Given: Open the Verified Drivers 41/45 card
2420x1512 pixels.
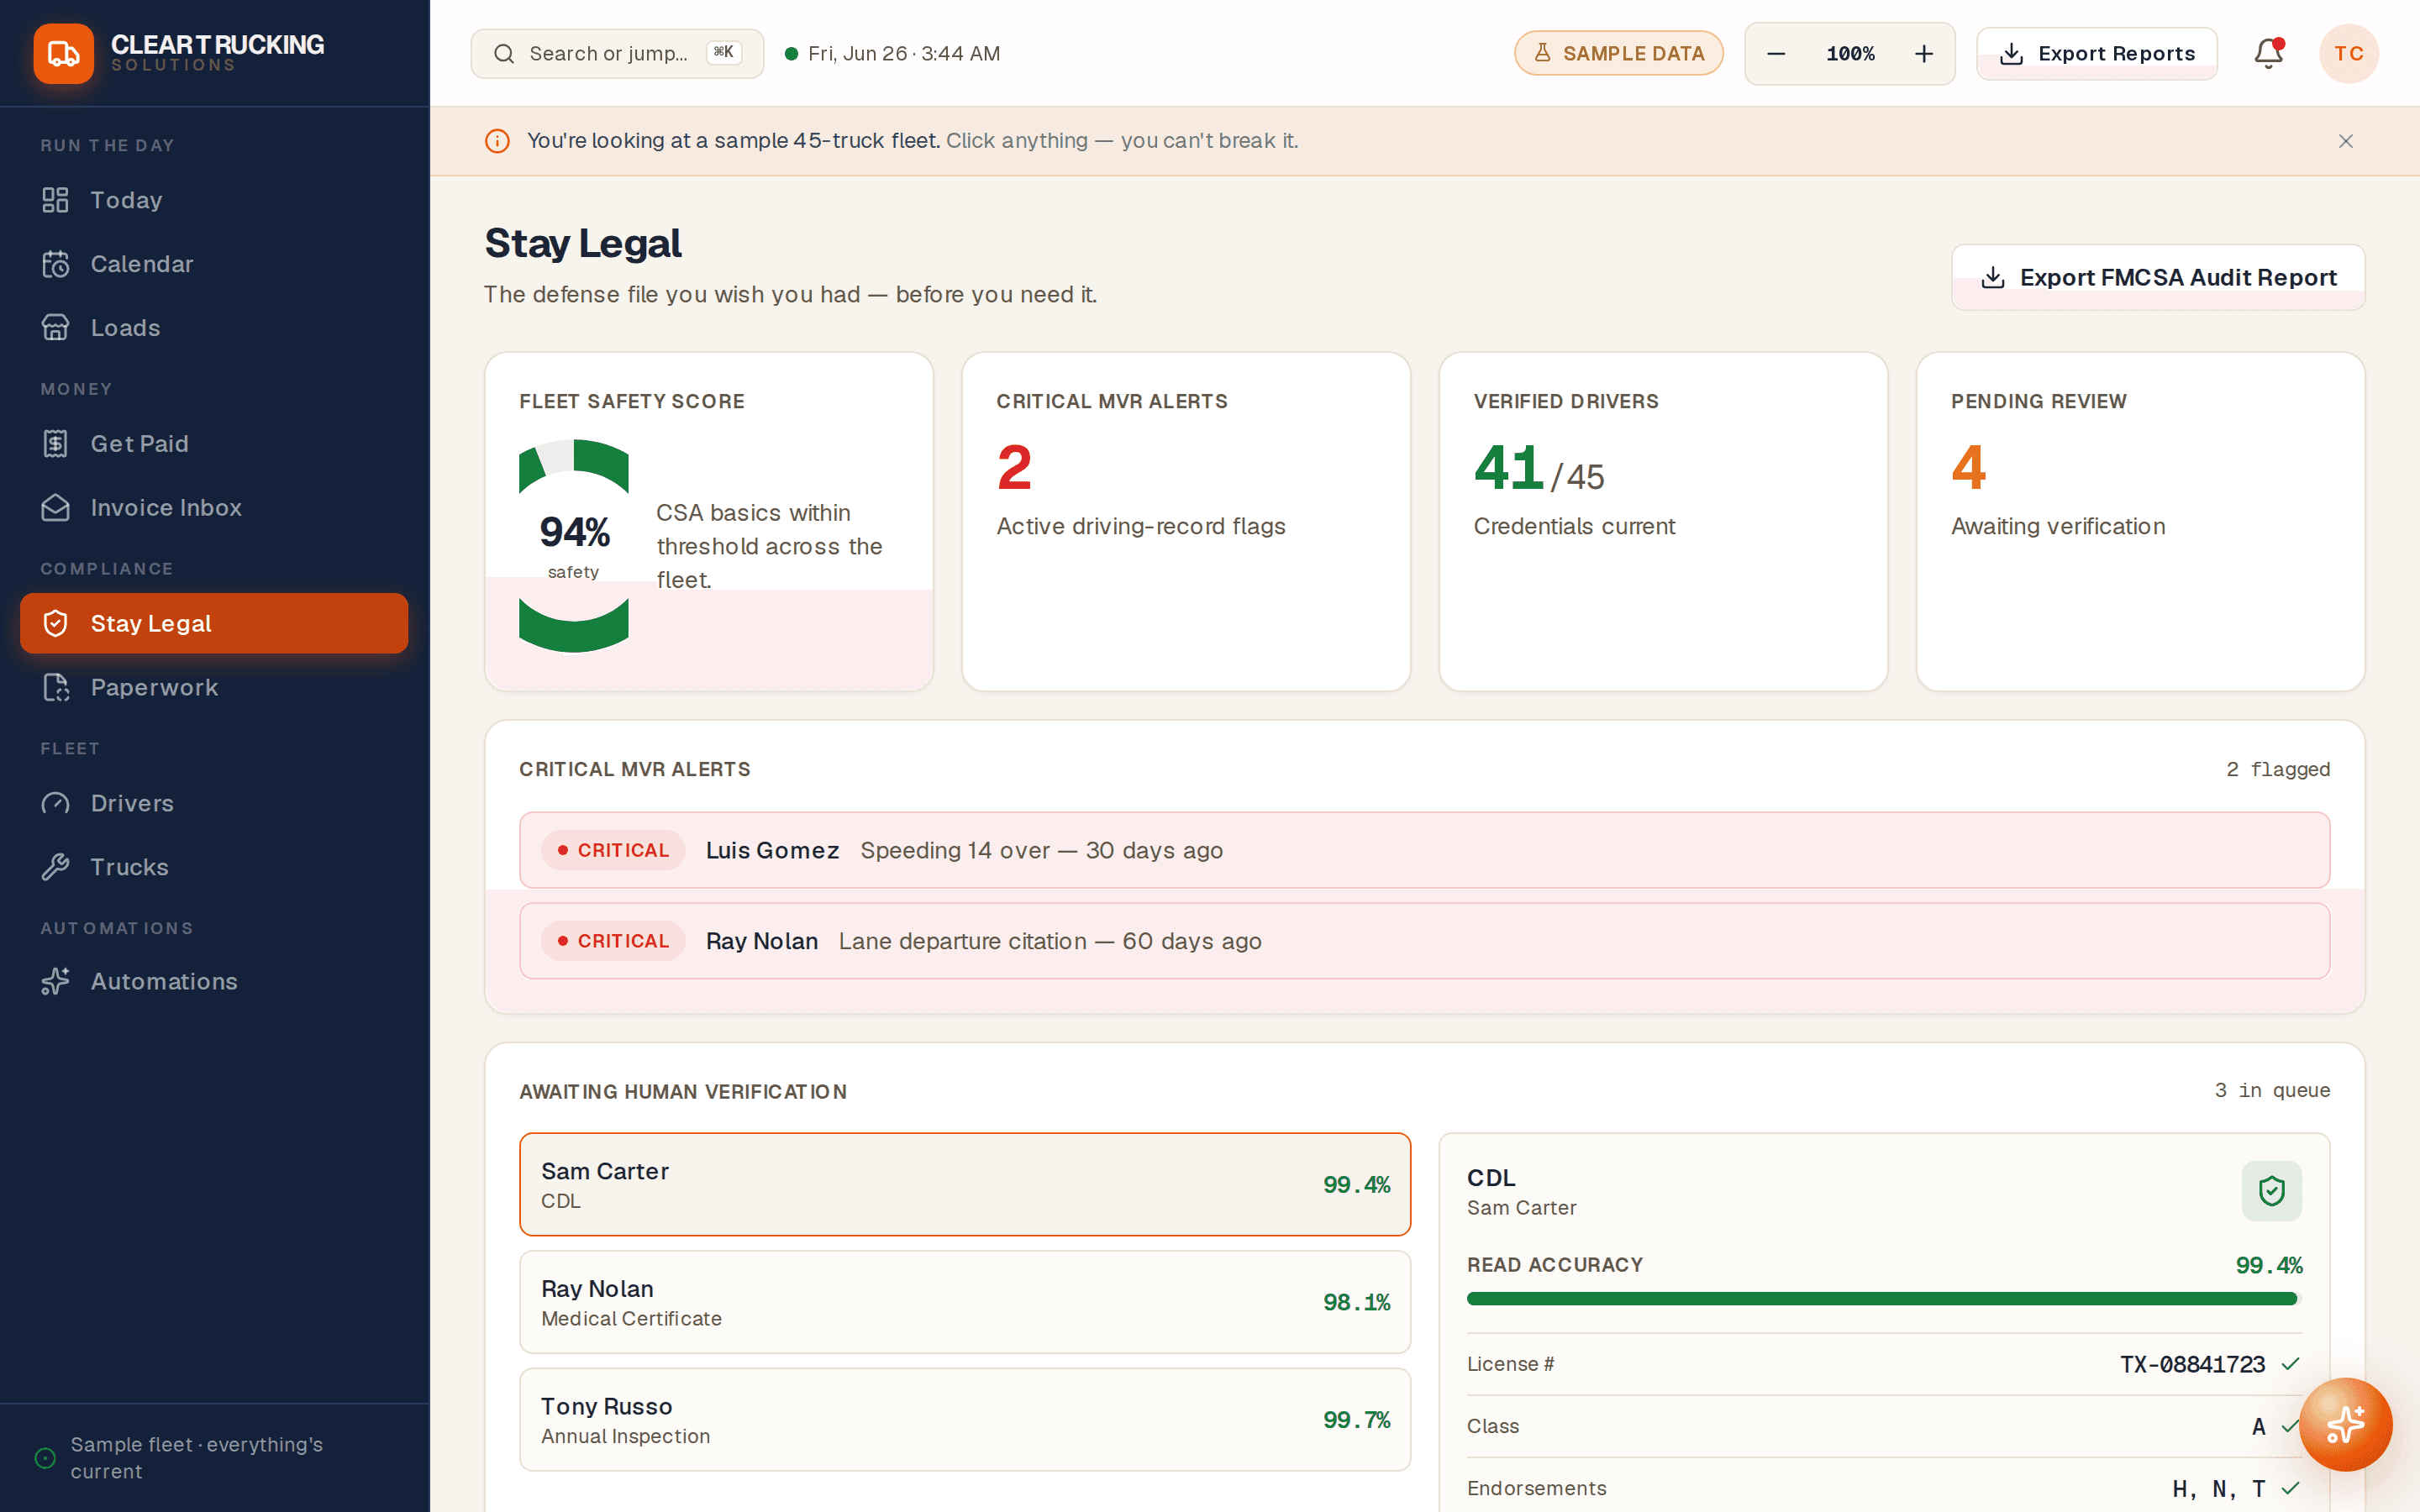Looking at the screenshot, I should (x=1663, y=521).
